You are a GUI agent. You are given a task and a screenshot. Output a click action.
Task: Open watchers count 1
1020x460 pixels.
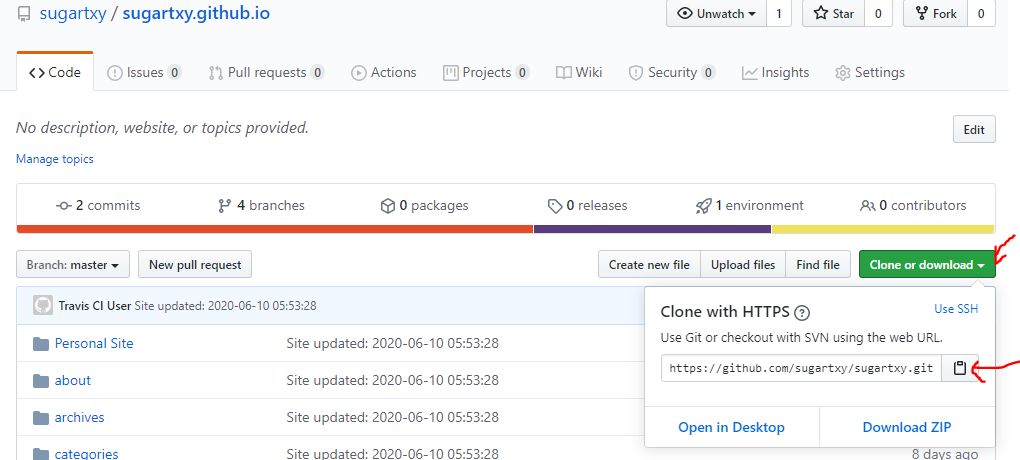(x=779, y=14)
